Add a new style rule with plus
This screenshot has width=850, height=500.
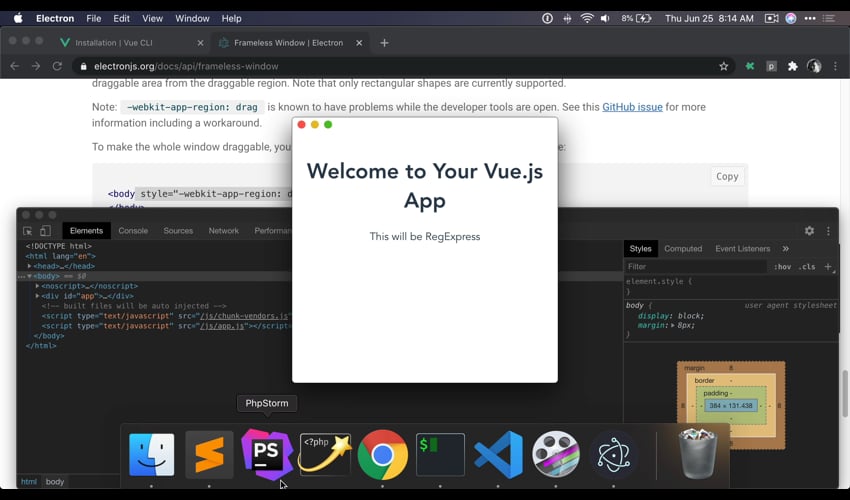(x=828, y=267)
